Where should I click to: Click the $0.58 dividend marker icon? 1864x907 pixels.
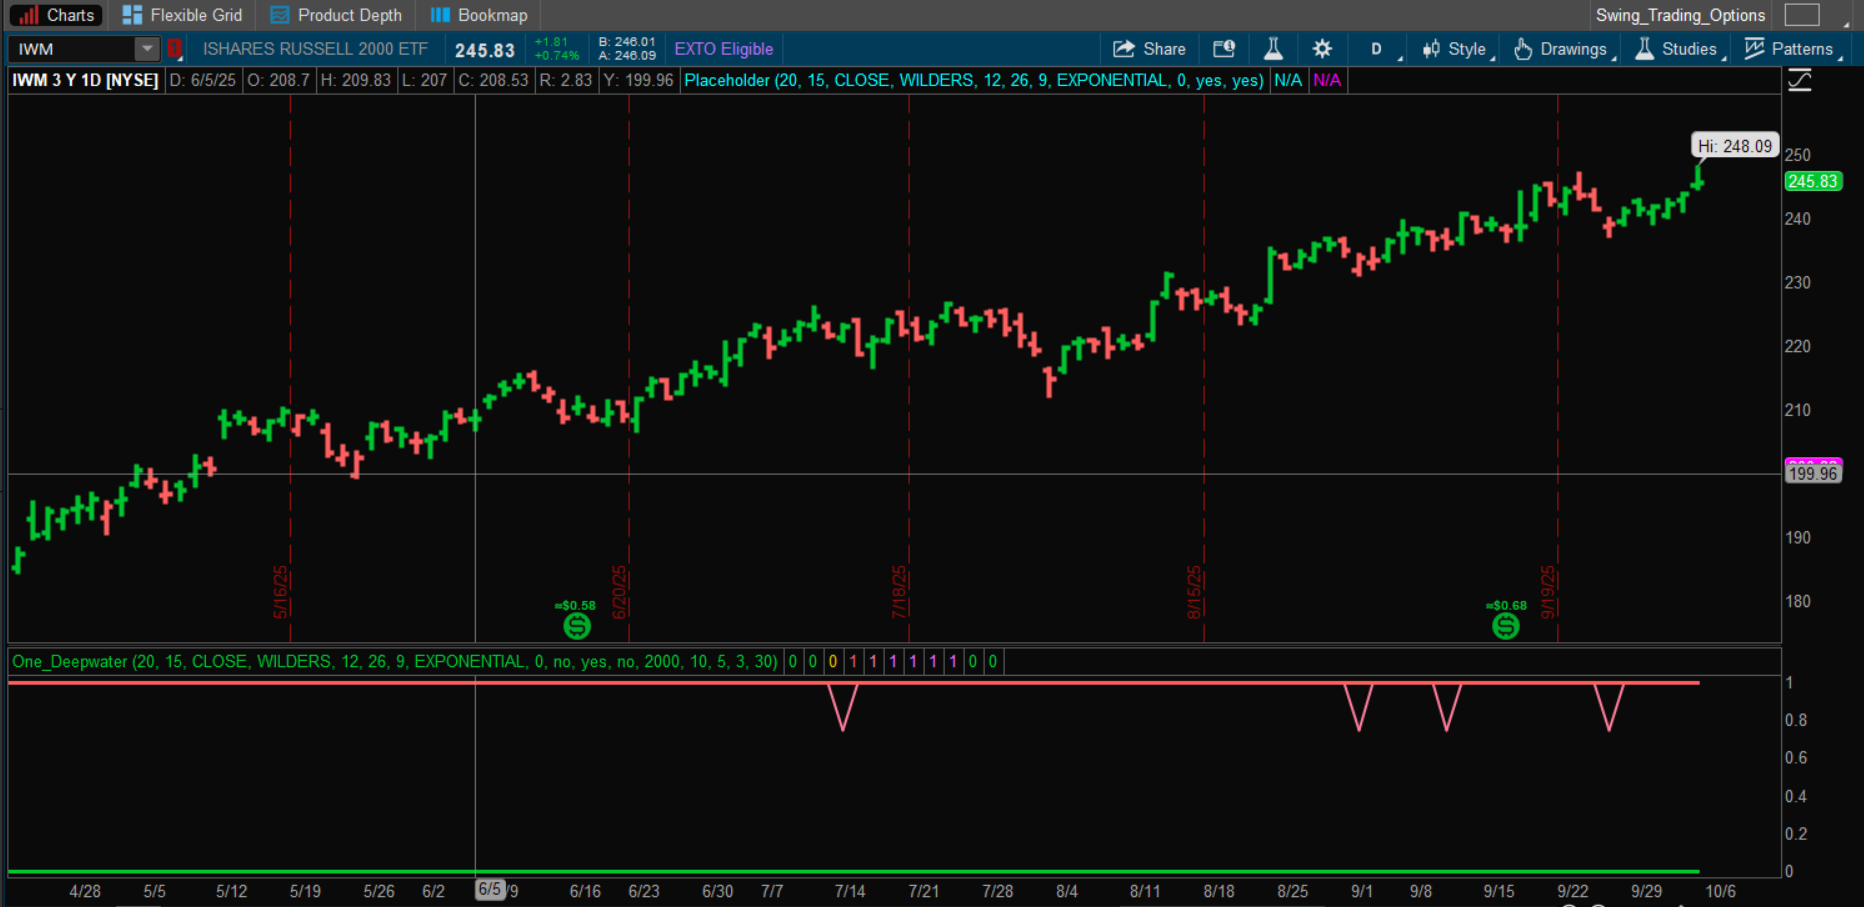pyautogui.click(x=577, y=626)
